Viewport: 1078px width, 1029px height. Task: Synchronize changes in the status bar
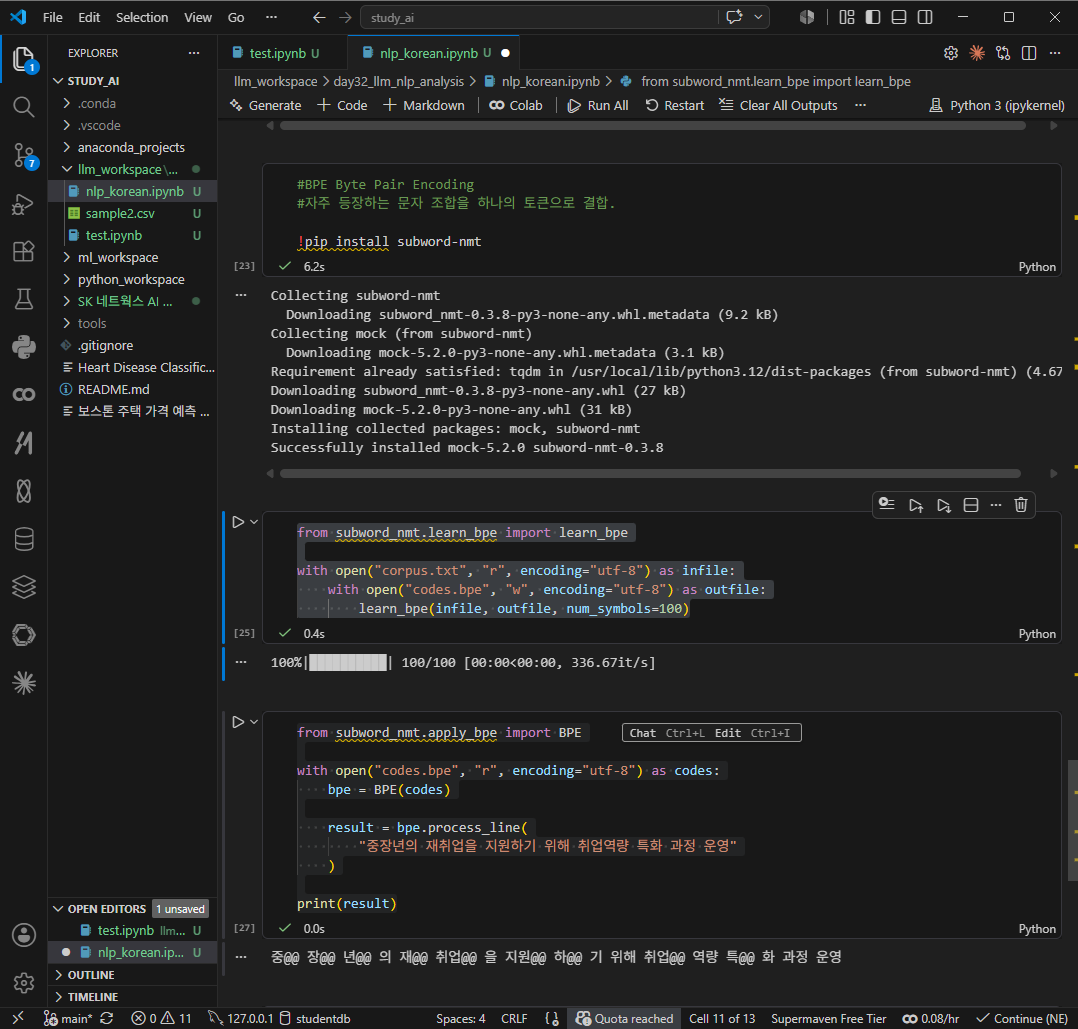tap(107, 1018)
